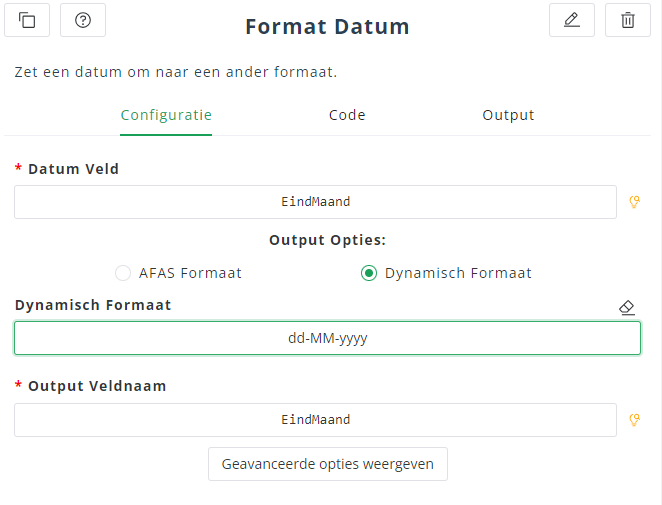
Task: Click the Format Datum title
Action: (327, 27)
